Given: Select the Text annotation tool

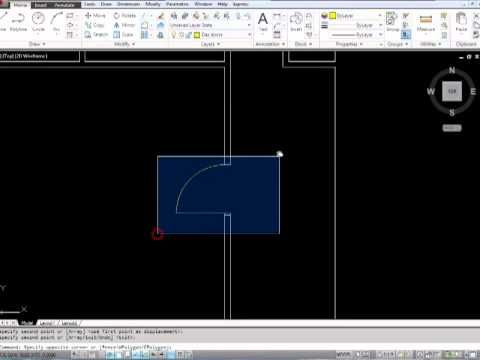Looking at the screenshot, I should click(x=263, y=22).
